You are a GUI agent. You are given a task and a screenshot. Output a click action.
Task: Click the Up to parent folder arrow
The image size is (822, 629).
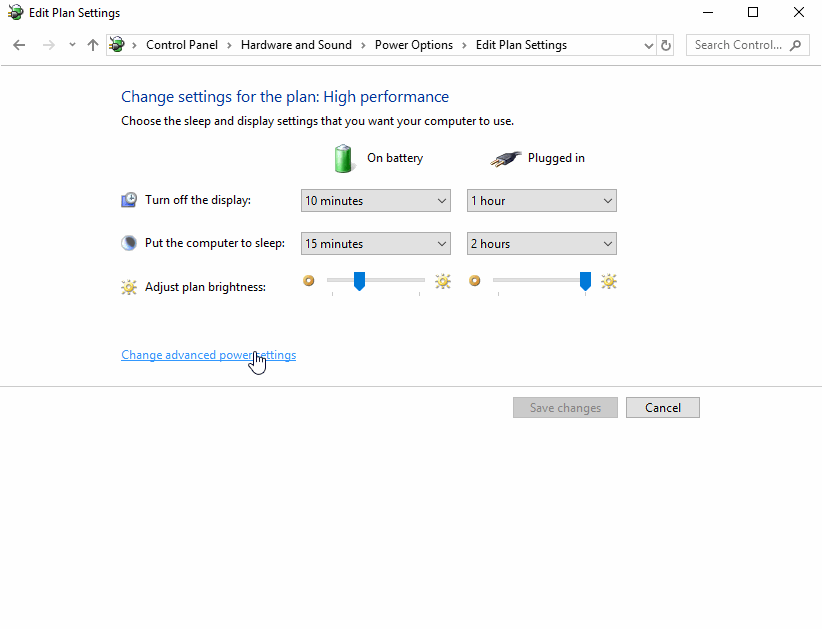pyautogui.click(x=93, y=45)
